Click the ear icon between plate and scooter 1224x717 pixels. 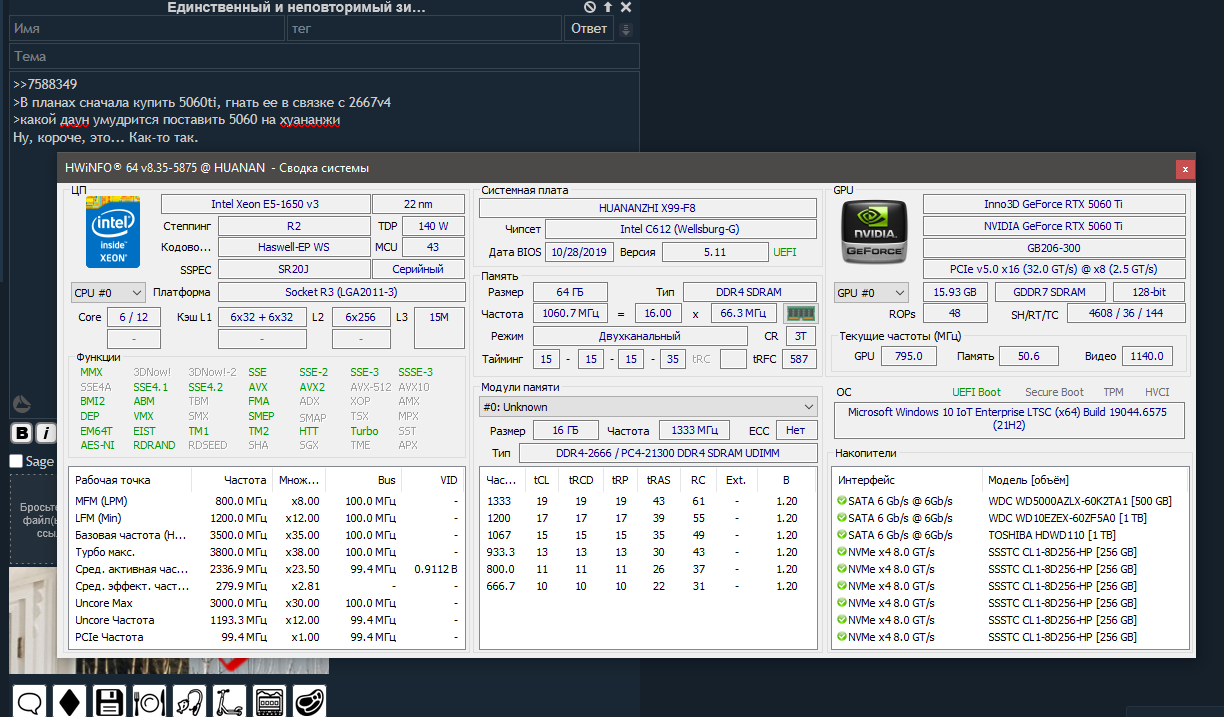pos(189,701)
